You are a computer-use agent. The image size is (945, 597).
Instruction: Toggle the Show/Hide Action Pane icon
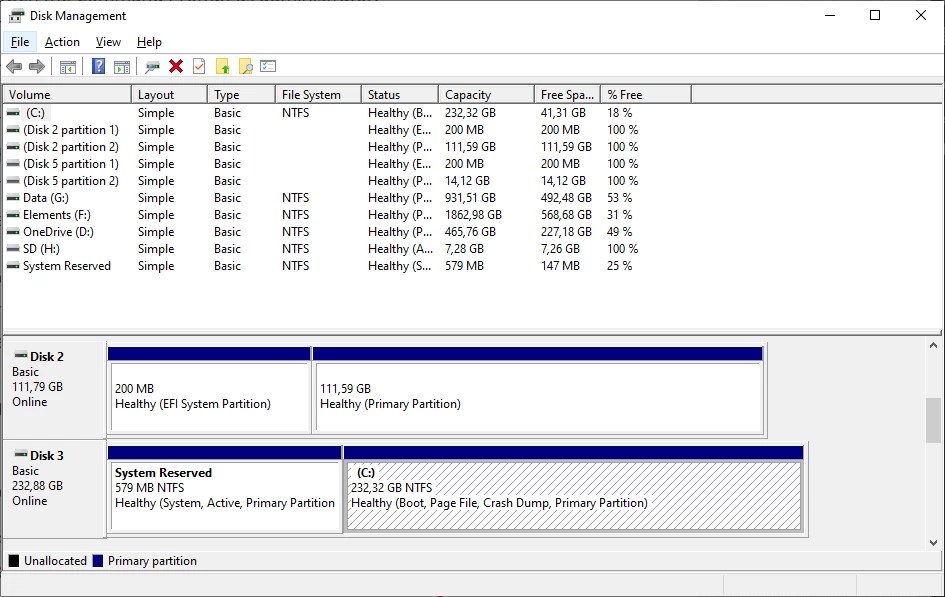[x=122, y=66]
